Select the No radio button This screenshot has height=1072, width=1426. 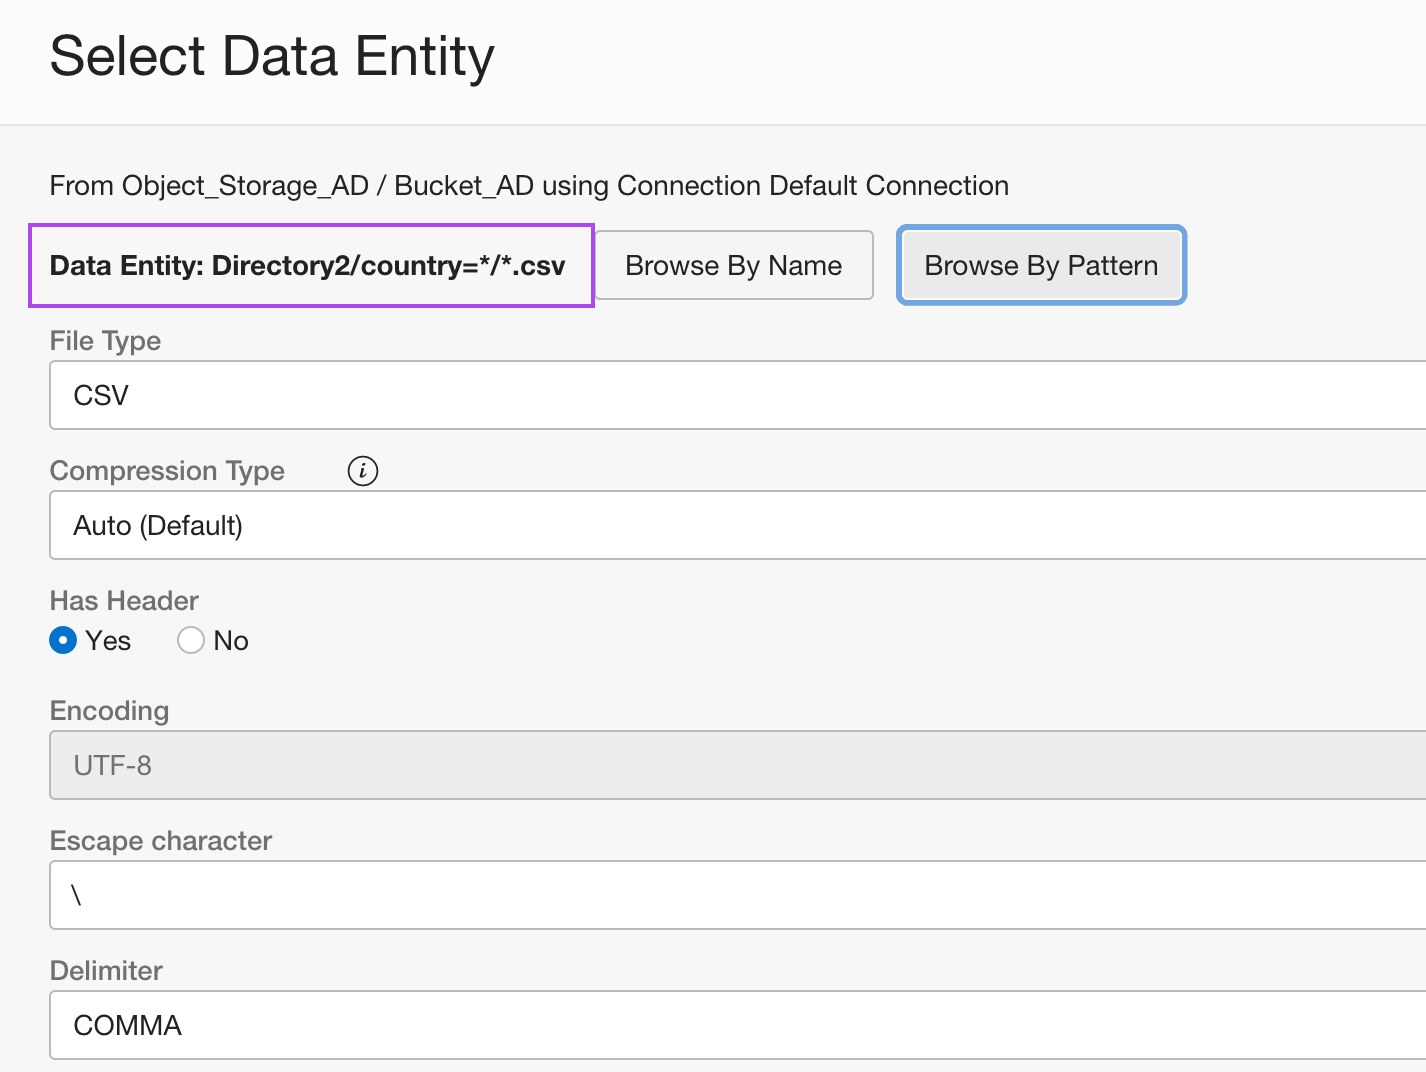(191, 641)
